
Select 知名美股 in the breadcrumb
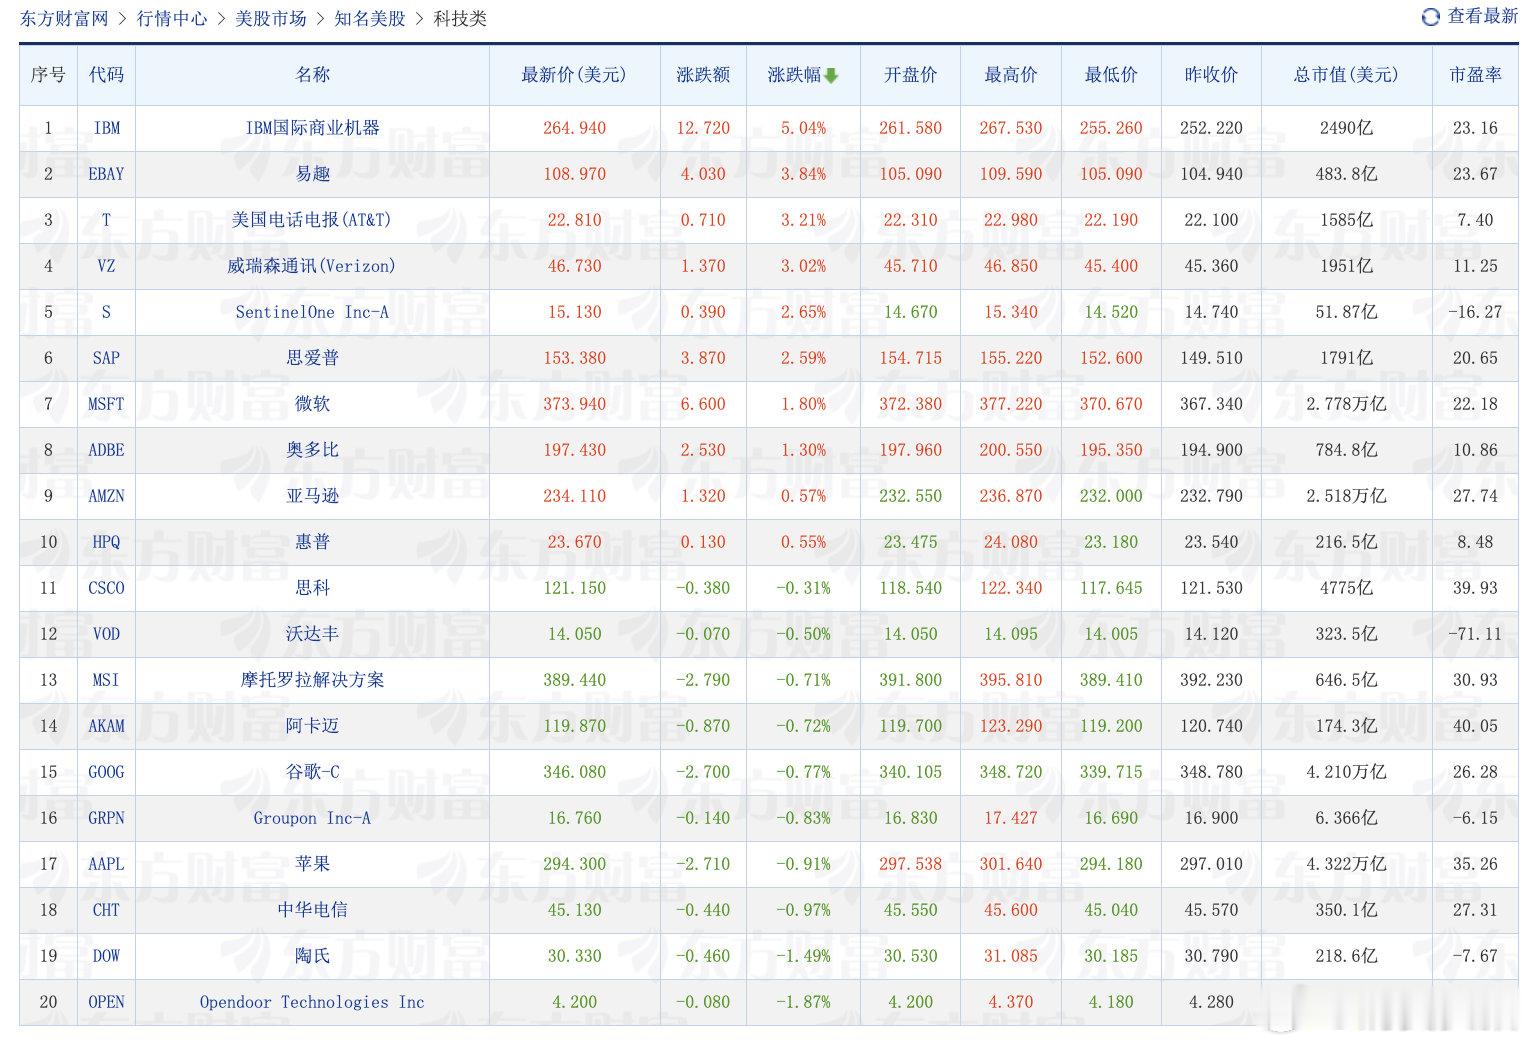click(370, 18)
